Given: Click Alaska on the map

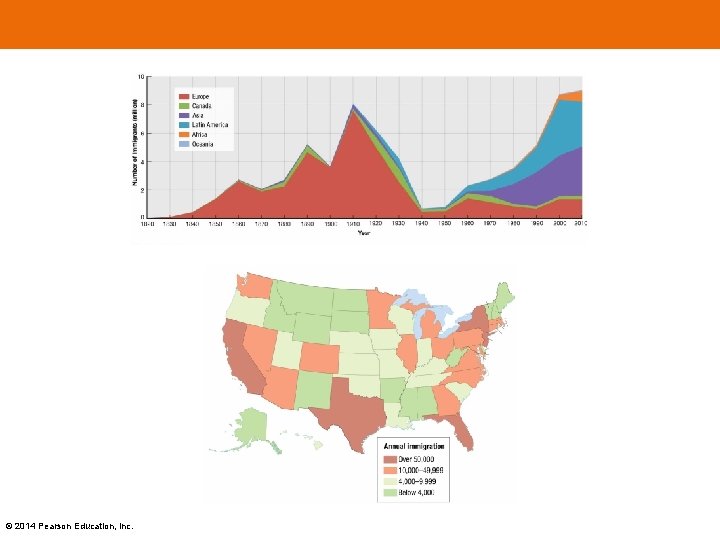Looking at the screenshot, I should [250, 427].
